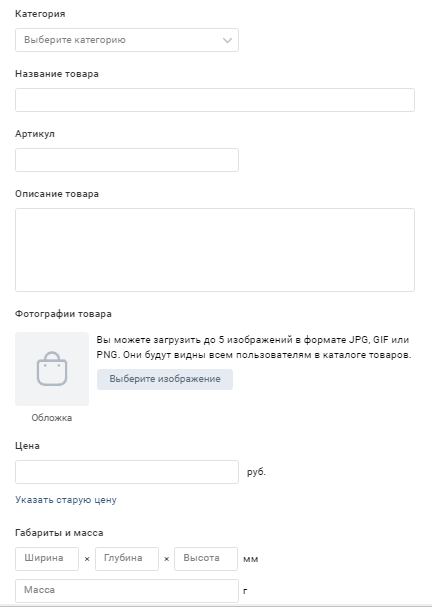Screen dimensions: 432x607
Task: Click the "Артикул" field label
Action: click(x=35, y=134)
